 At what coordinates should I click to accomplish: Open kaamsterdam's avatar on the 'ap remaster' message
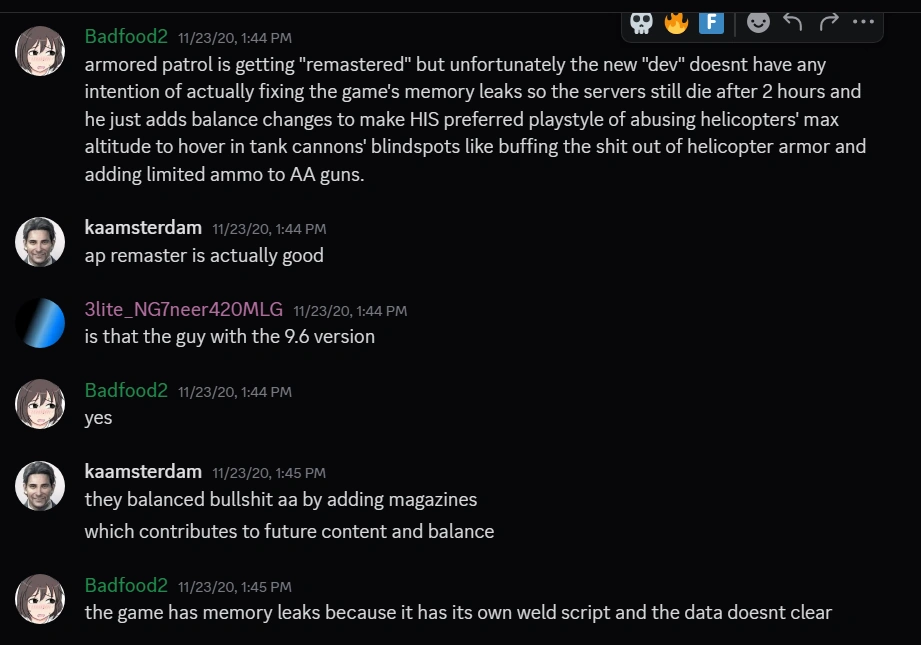point(40,241)
